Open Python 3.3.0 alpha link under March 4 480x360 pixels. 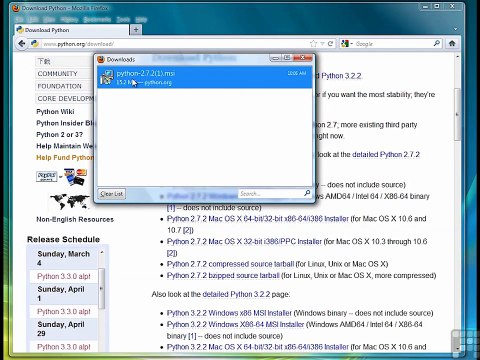(64, 276)
